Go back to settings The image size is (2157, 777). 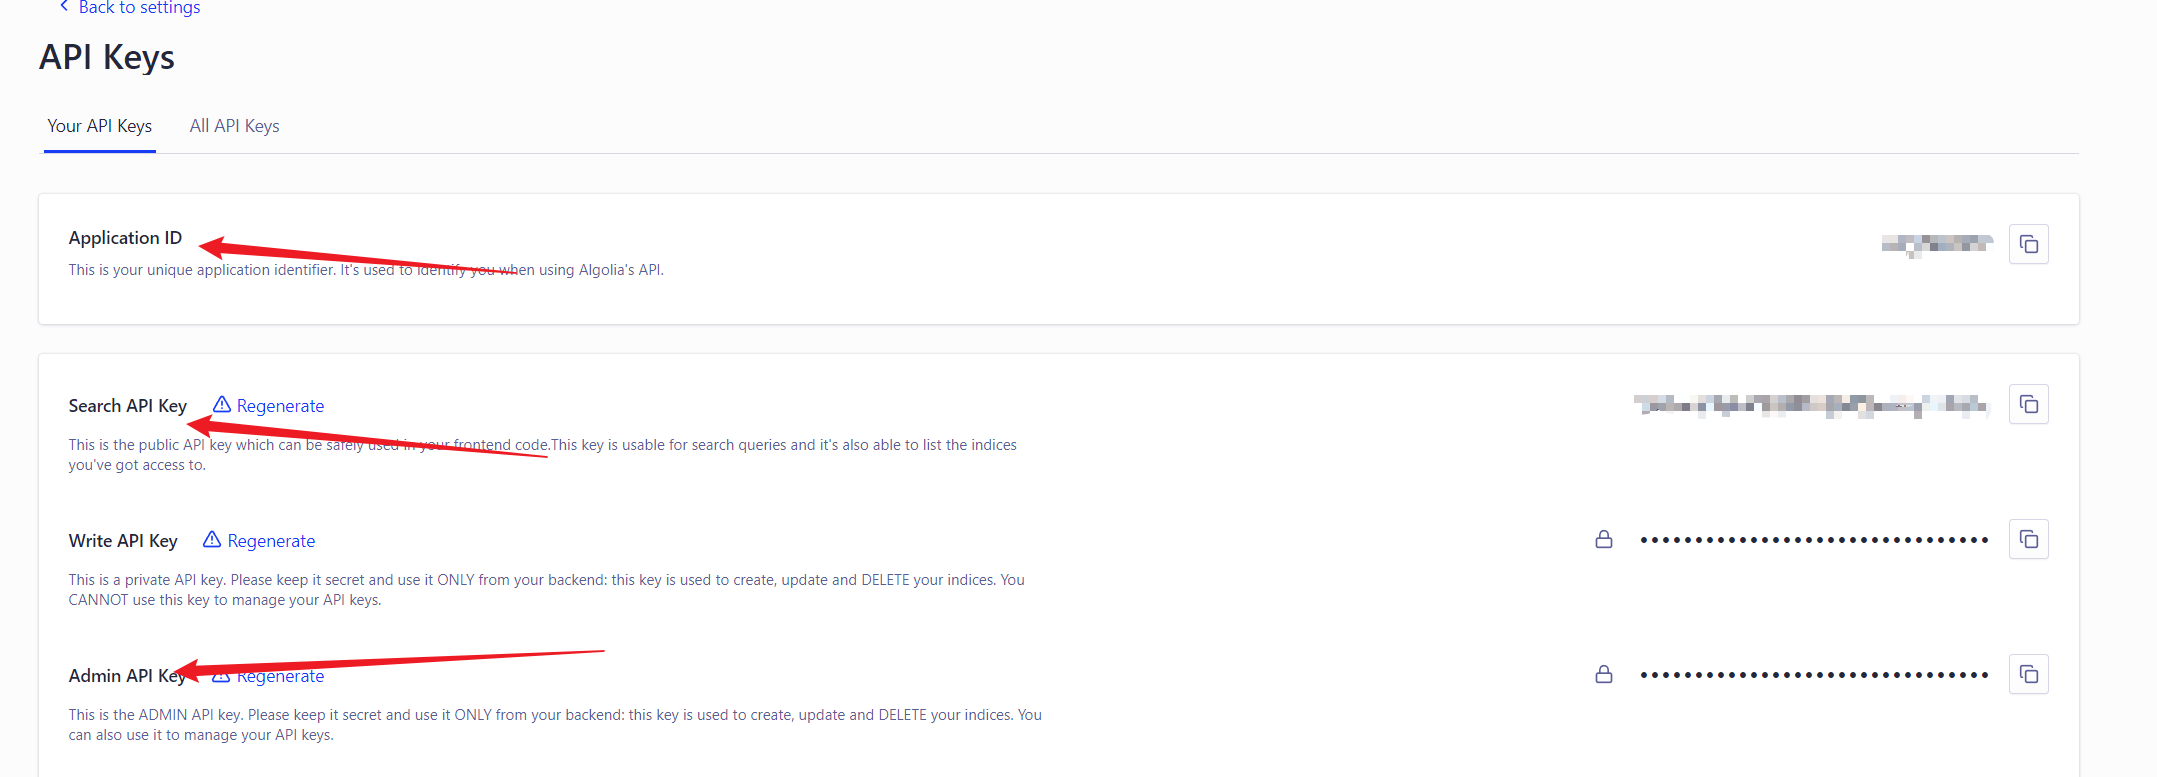click(139, 8)
